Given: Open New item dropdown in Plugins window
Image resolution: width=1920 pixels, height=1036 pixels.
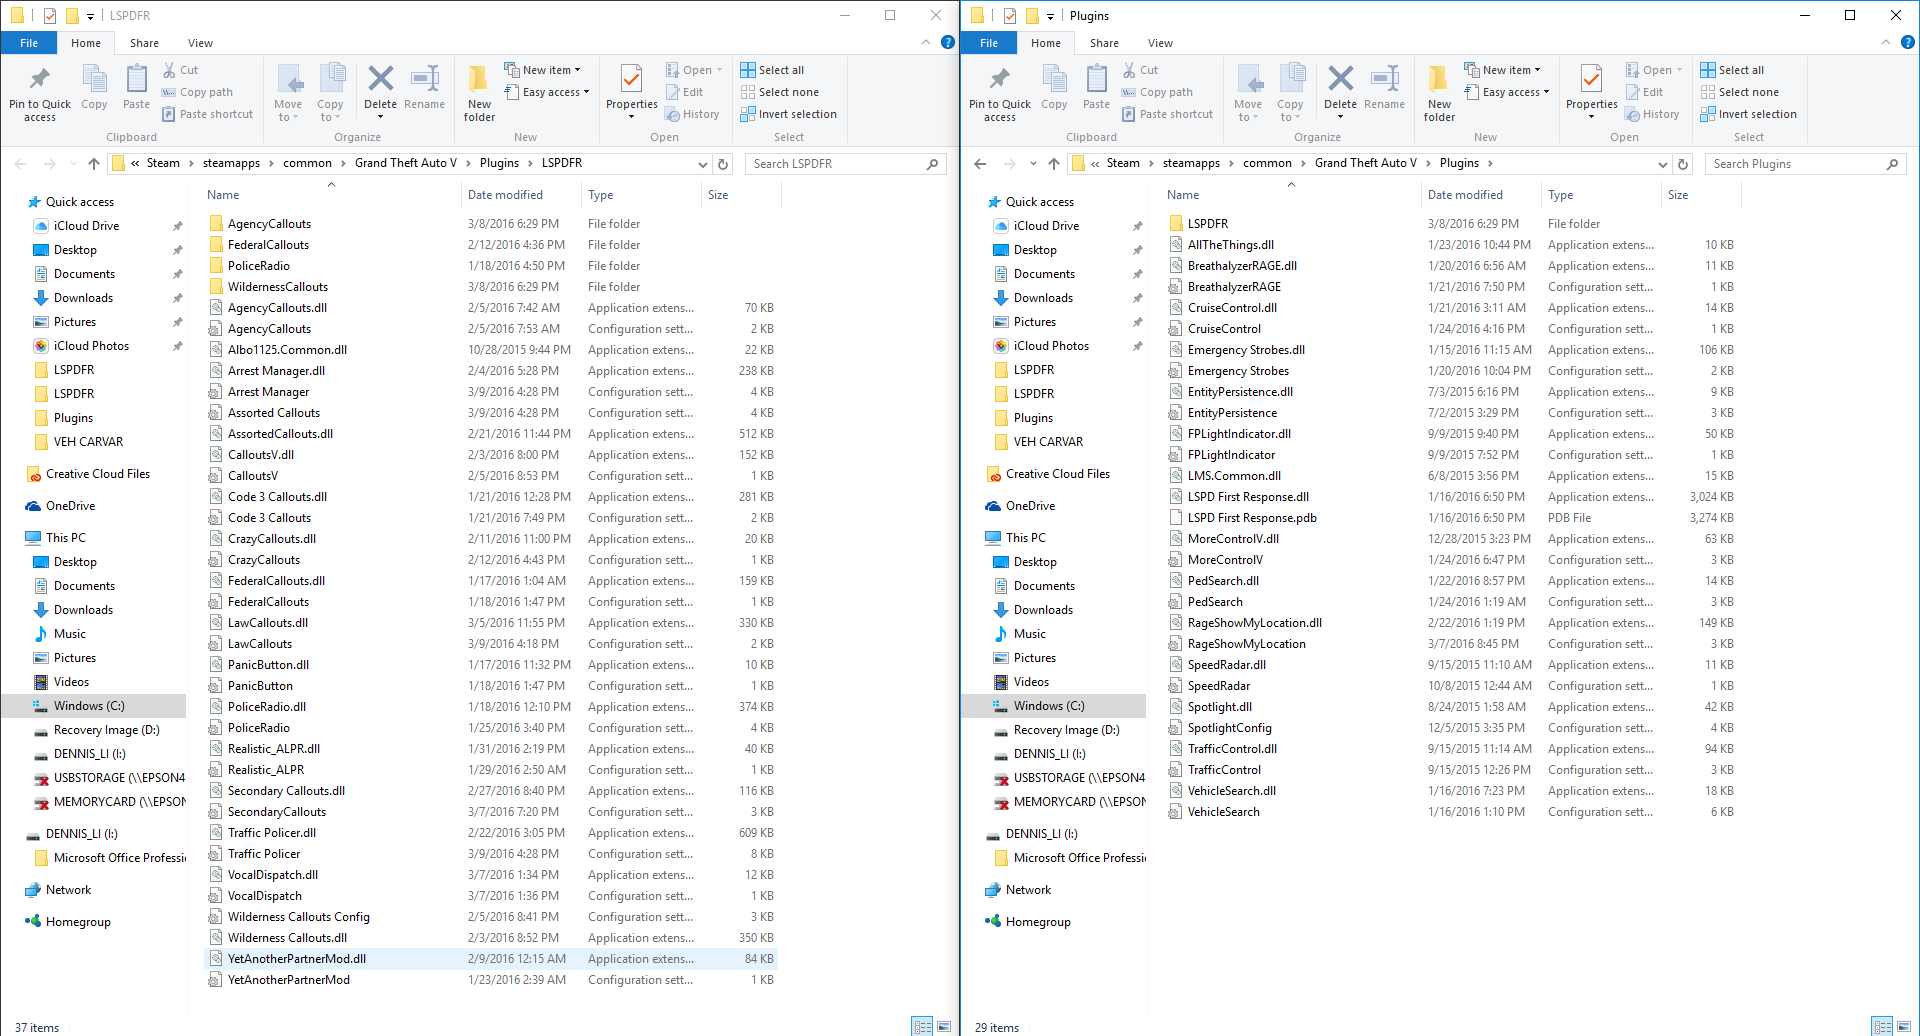Looking at the screenshot, I should pyautogui.click(x=1502, y=70).
